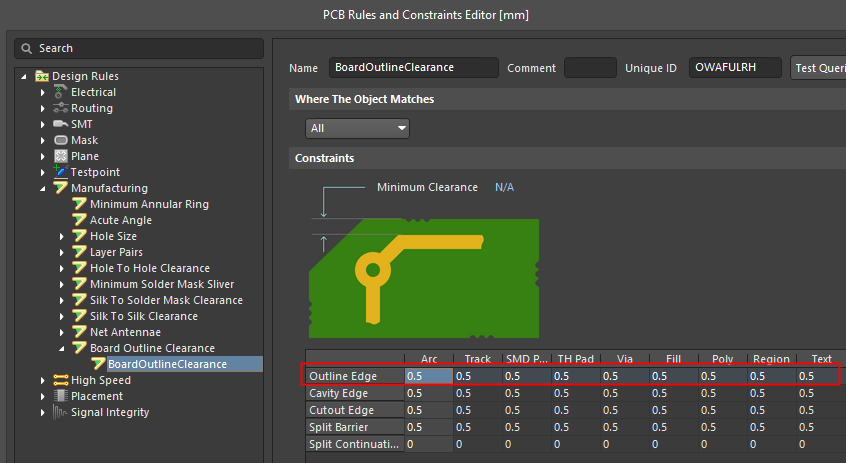Click the Arc column header
The width and height of the screenshot is (846, 463).
point(429,358)
